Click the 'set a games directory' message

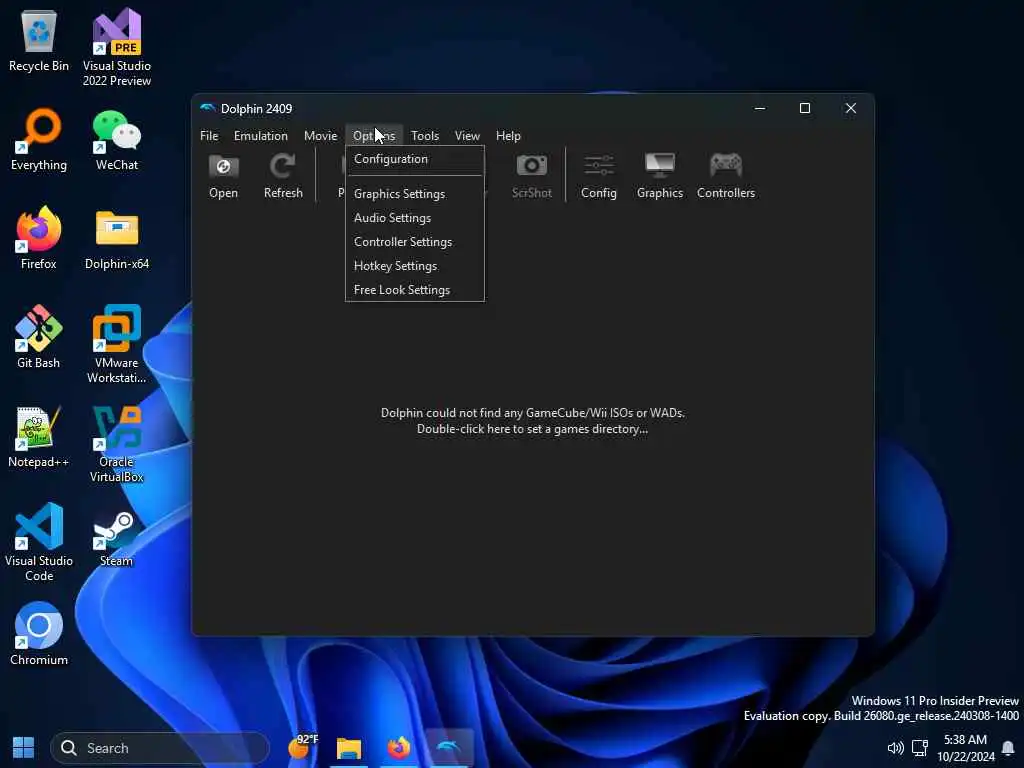coord(532,421)
